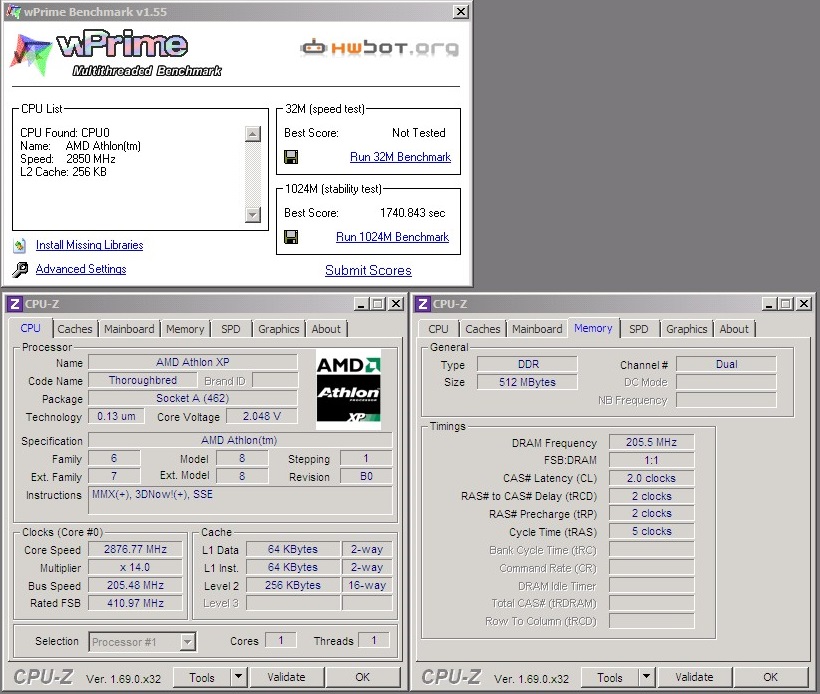Click Package field Socket A (462)

[192, 398]
